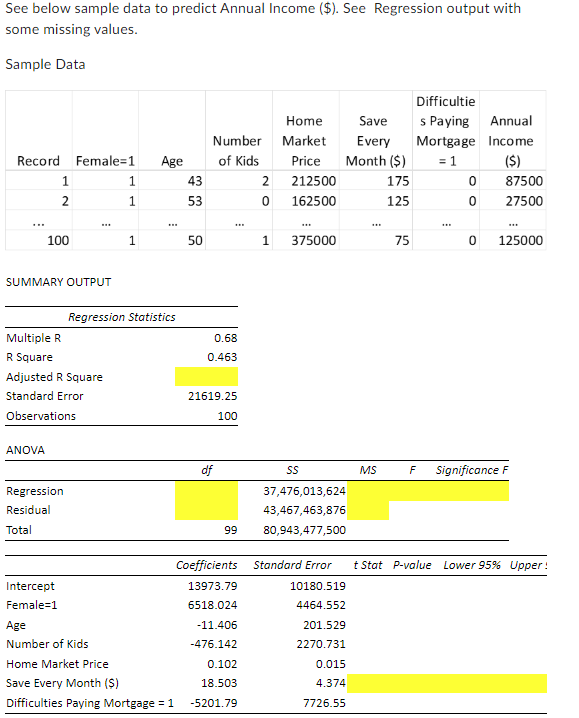
Task: Click the yellow Save Every Month t Stat cell
Action: pos(368,683)
